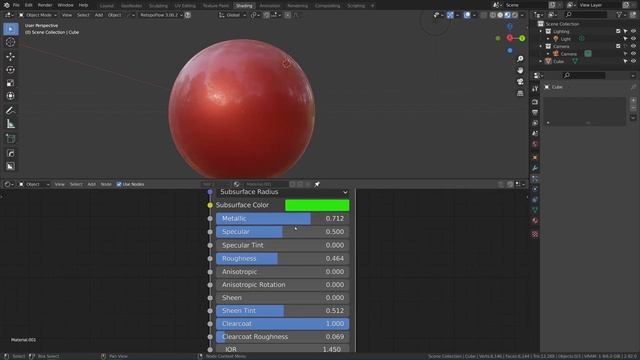
Task: Toggle camera view icon in viewport
Action: [520, 82]
